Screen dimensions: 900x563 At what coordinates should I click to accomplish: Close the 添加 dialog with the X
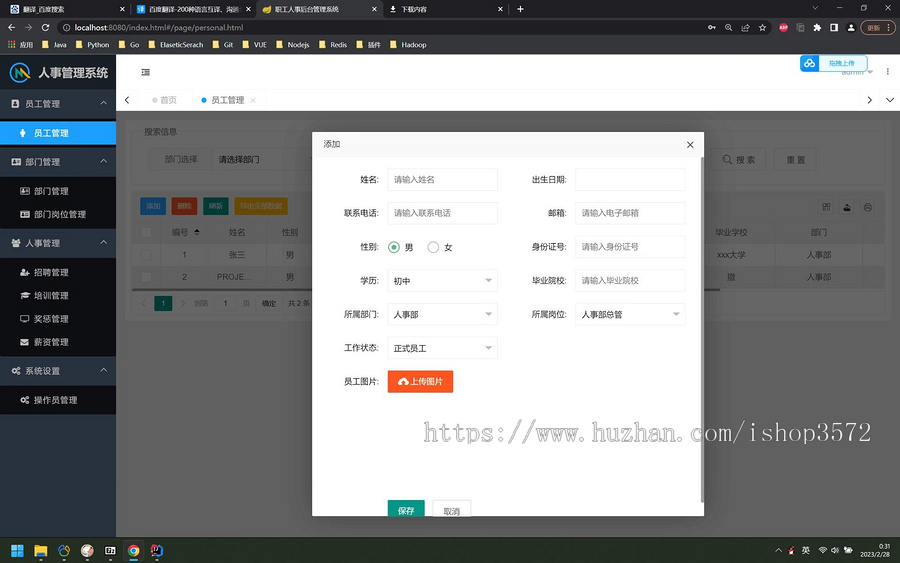(x=690, y=145)
